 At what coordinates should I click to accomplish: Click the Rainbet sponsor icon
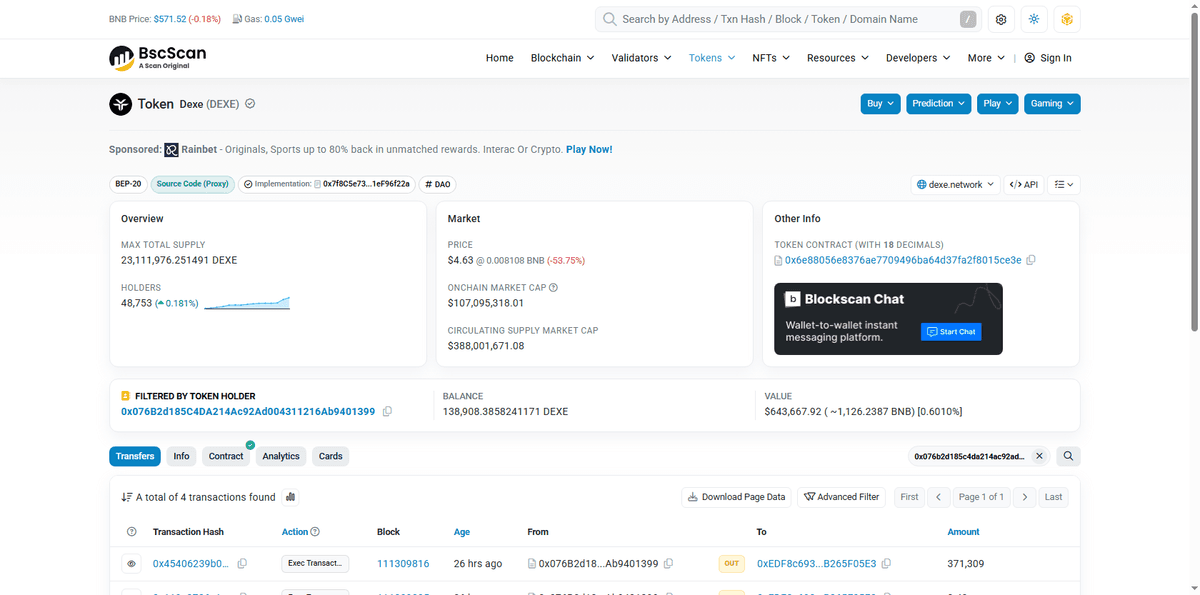tap(171, 150)
